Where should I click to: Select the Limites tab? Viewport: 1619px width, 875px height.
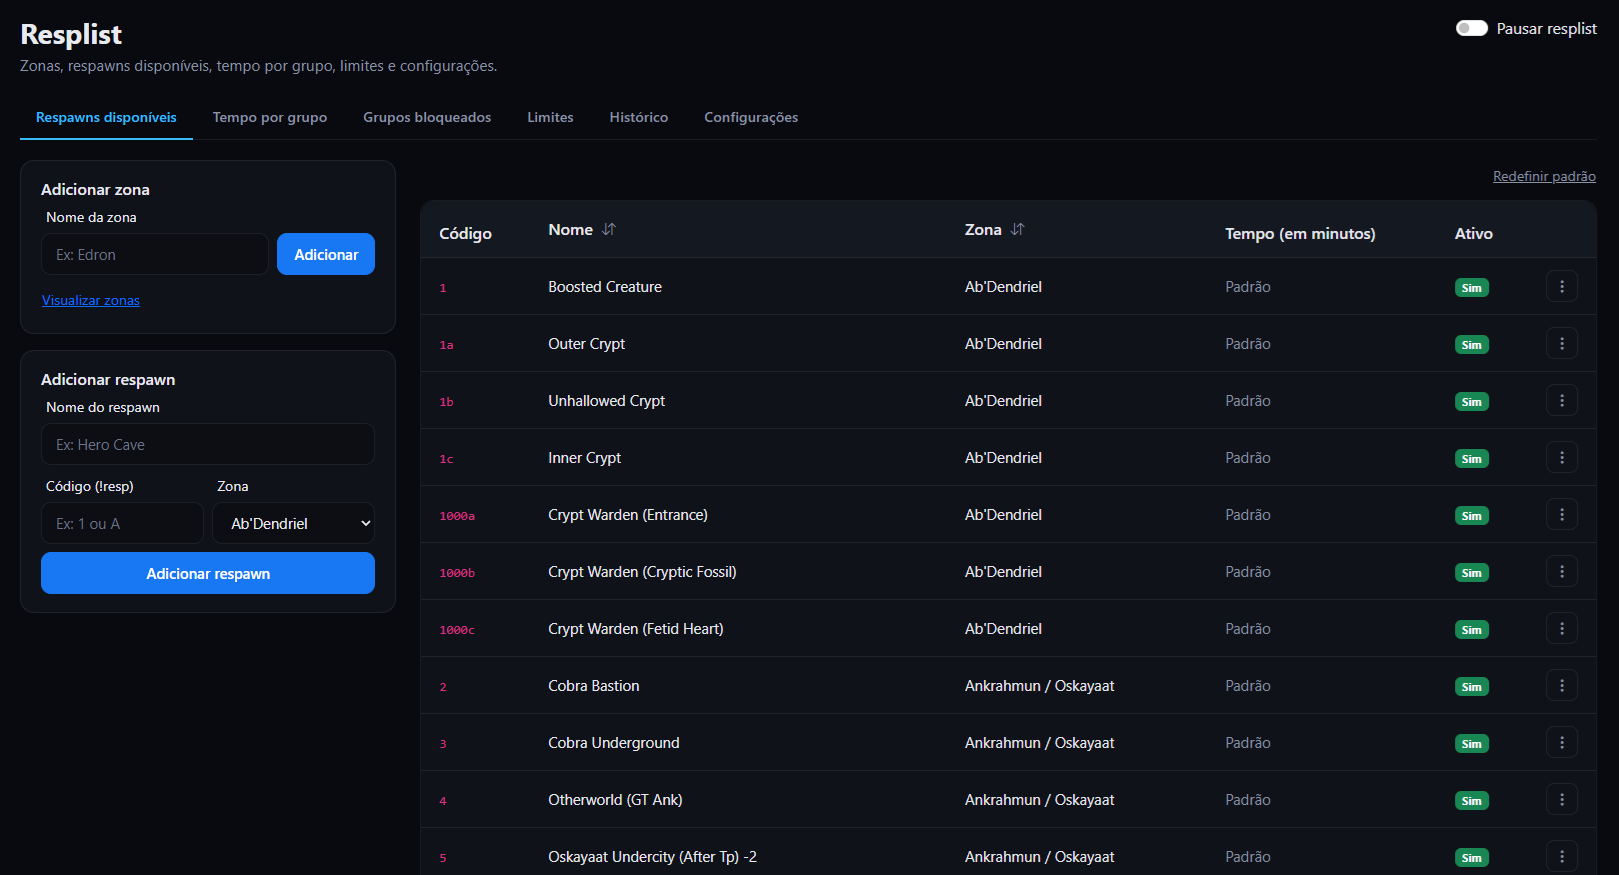(x=550, y=117)
